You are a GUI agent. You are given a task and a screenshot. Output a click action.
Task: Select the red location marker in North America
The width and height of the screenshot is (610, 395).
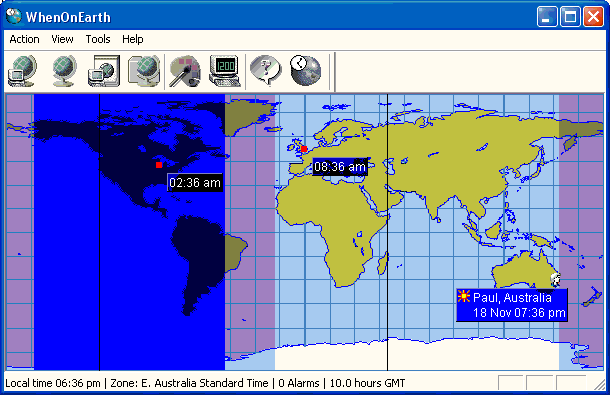coord(159,165)
